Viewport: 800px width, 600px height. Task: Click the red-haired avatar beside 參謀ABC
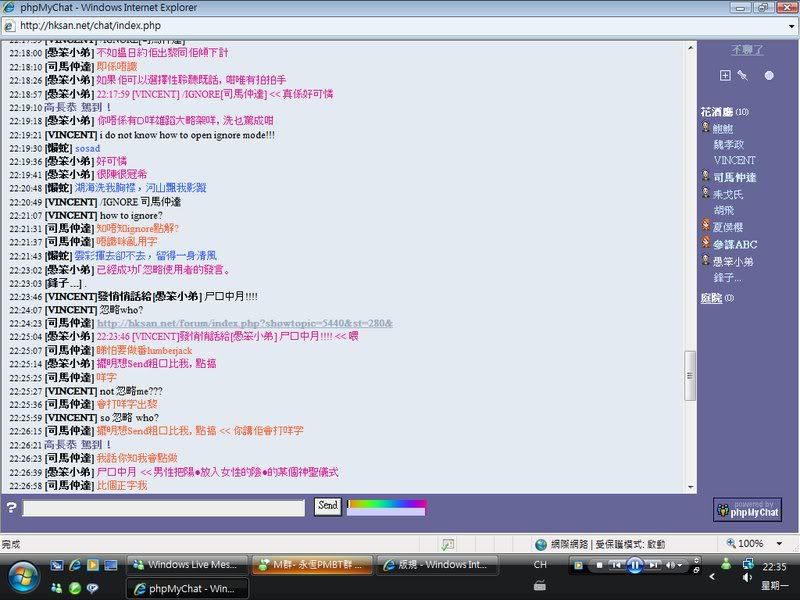tap(706, 242)
